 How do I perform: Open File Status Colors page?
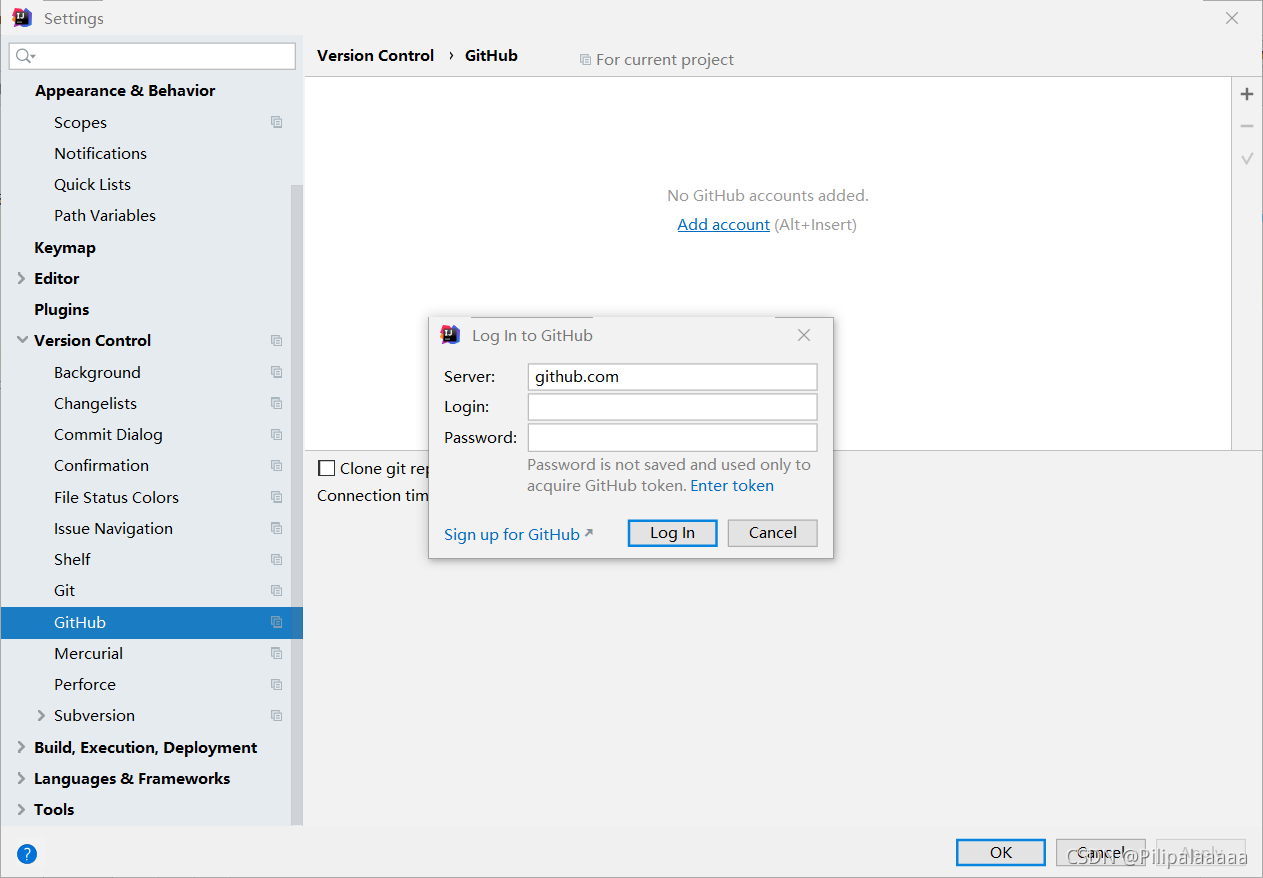[116, 497]
